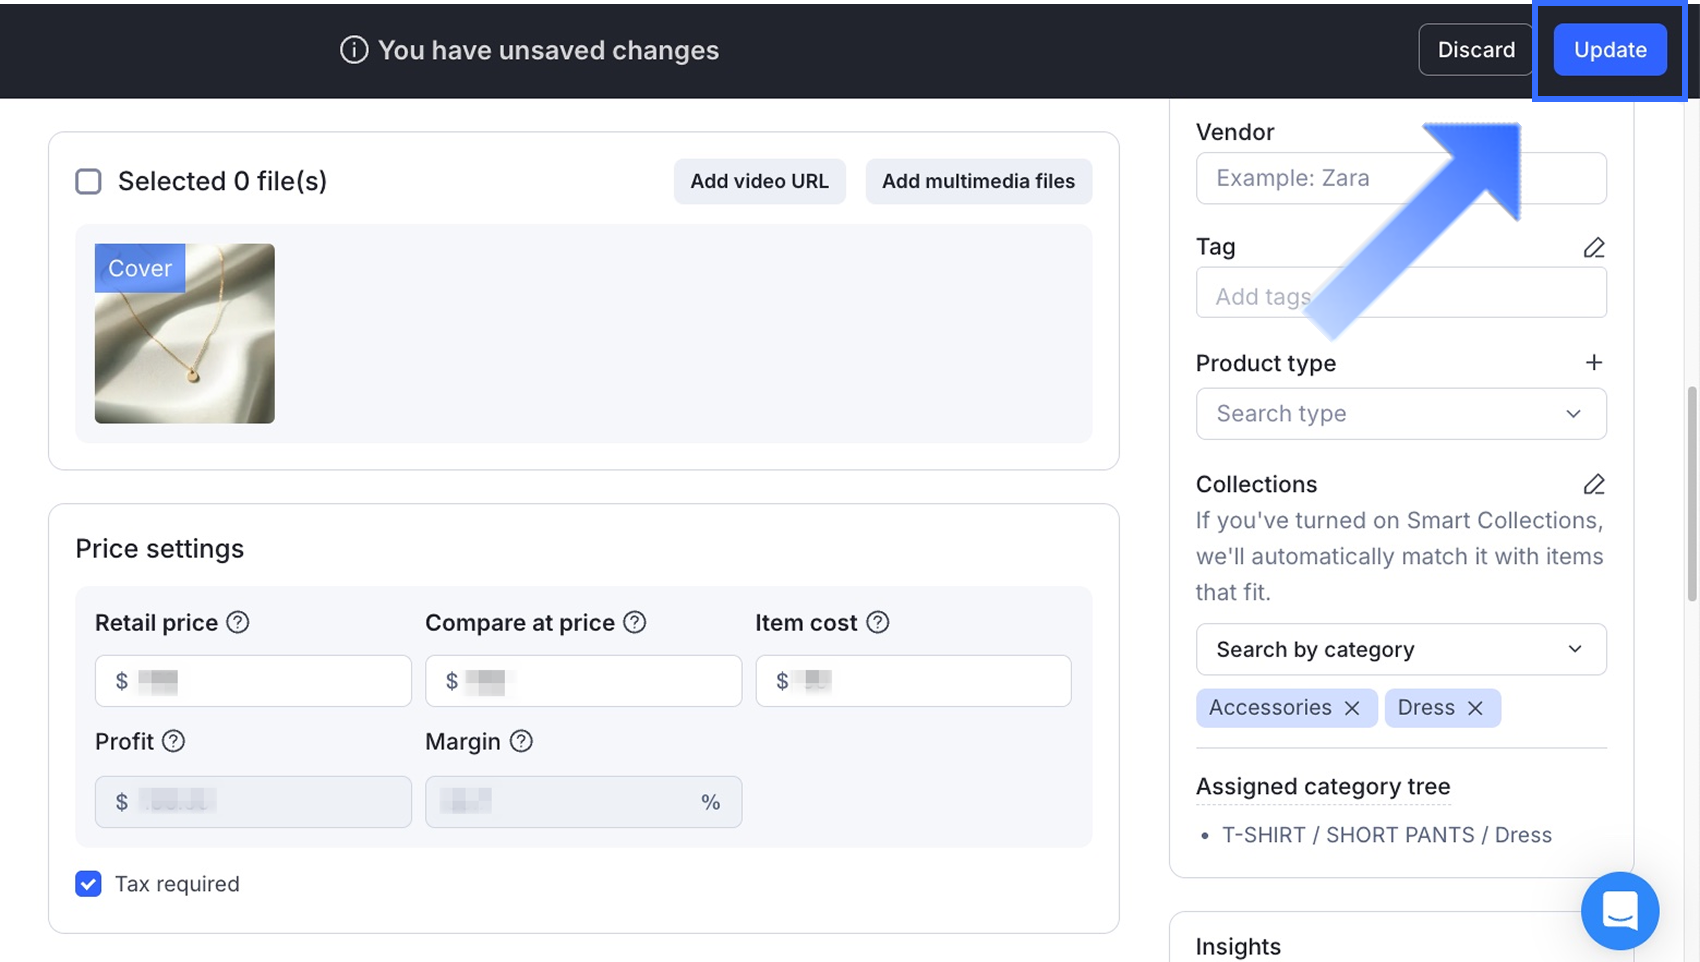Show help for Item cost
The height and width of the screenshot is (962, 1700).
(877, 622)
